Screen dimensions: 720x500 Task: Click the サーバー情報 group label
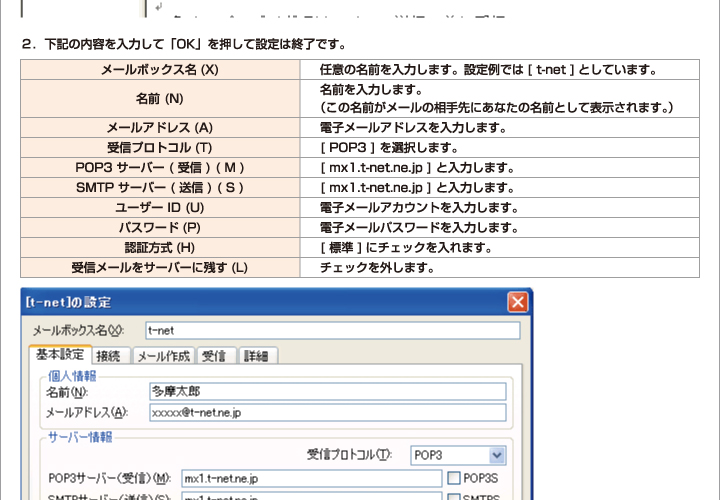click(80, 437)
